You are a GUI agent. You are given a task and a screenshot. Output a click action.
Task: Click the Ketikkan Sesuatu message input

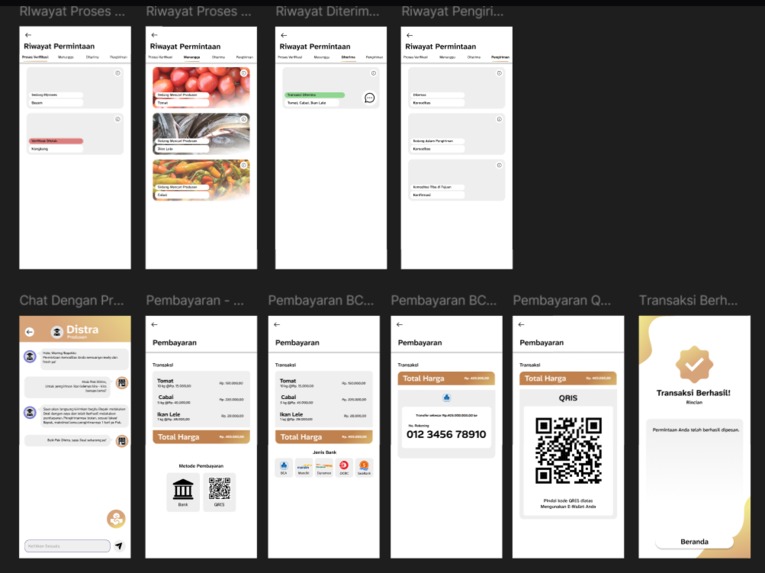pyautogui.click(x=67, y=546)
